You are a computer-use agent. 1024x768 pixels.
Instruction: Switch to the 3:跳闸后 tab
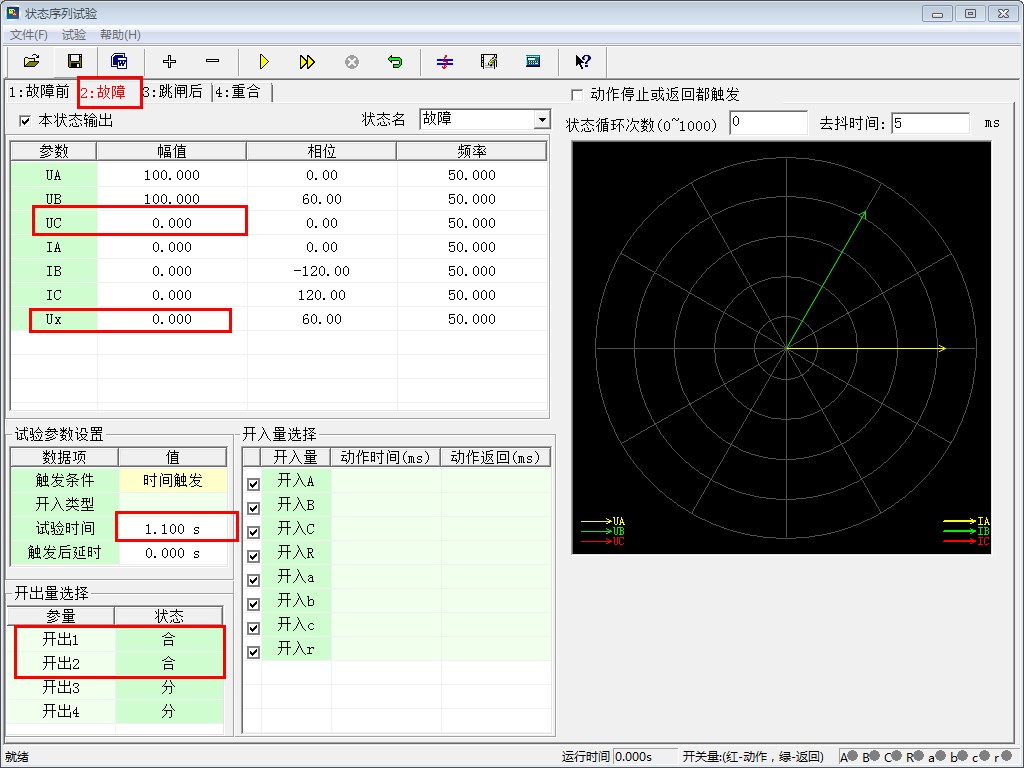tap(173, 92)
